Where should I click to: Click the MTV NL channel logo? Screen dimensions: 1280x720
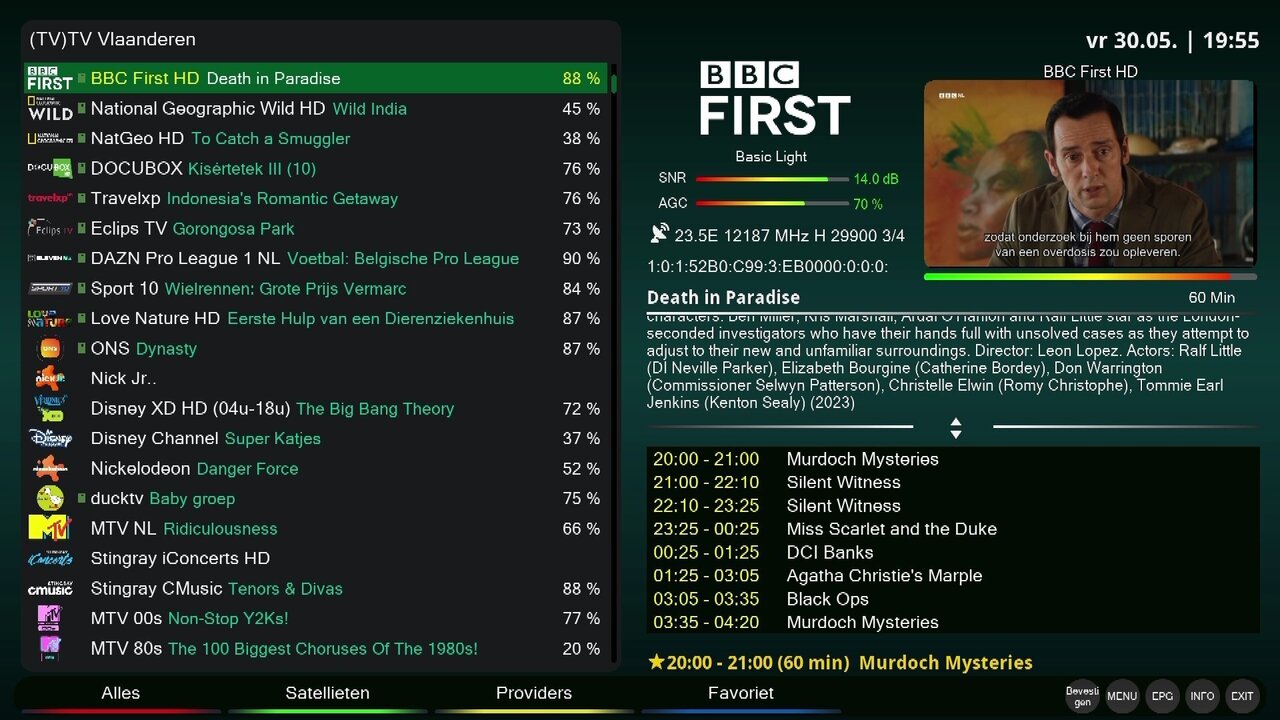point(49,528)
